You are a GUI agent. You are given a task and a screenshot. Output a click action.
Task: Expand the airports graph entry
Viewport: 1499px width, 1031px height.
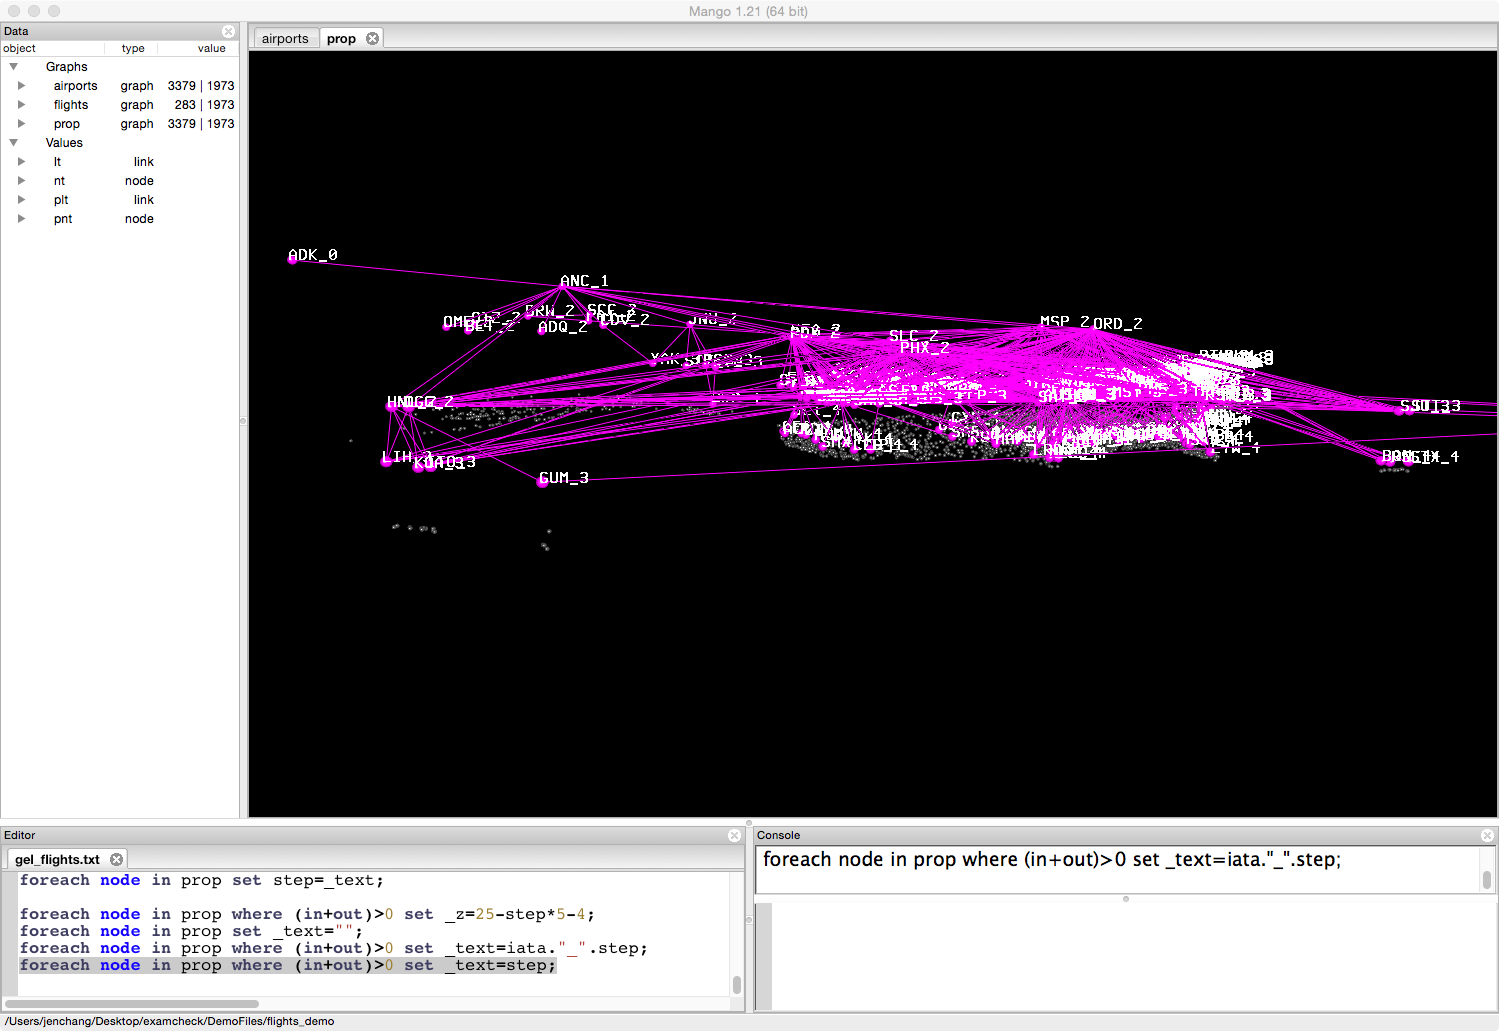coord(21,86)
